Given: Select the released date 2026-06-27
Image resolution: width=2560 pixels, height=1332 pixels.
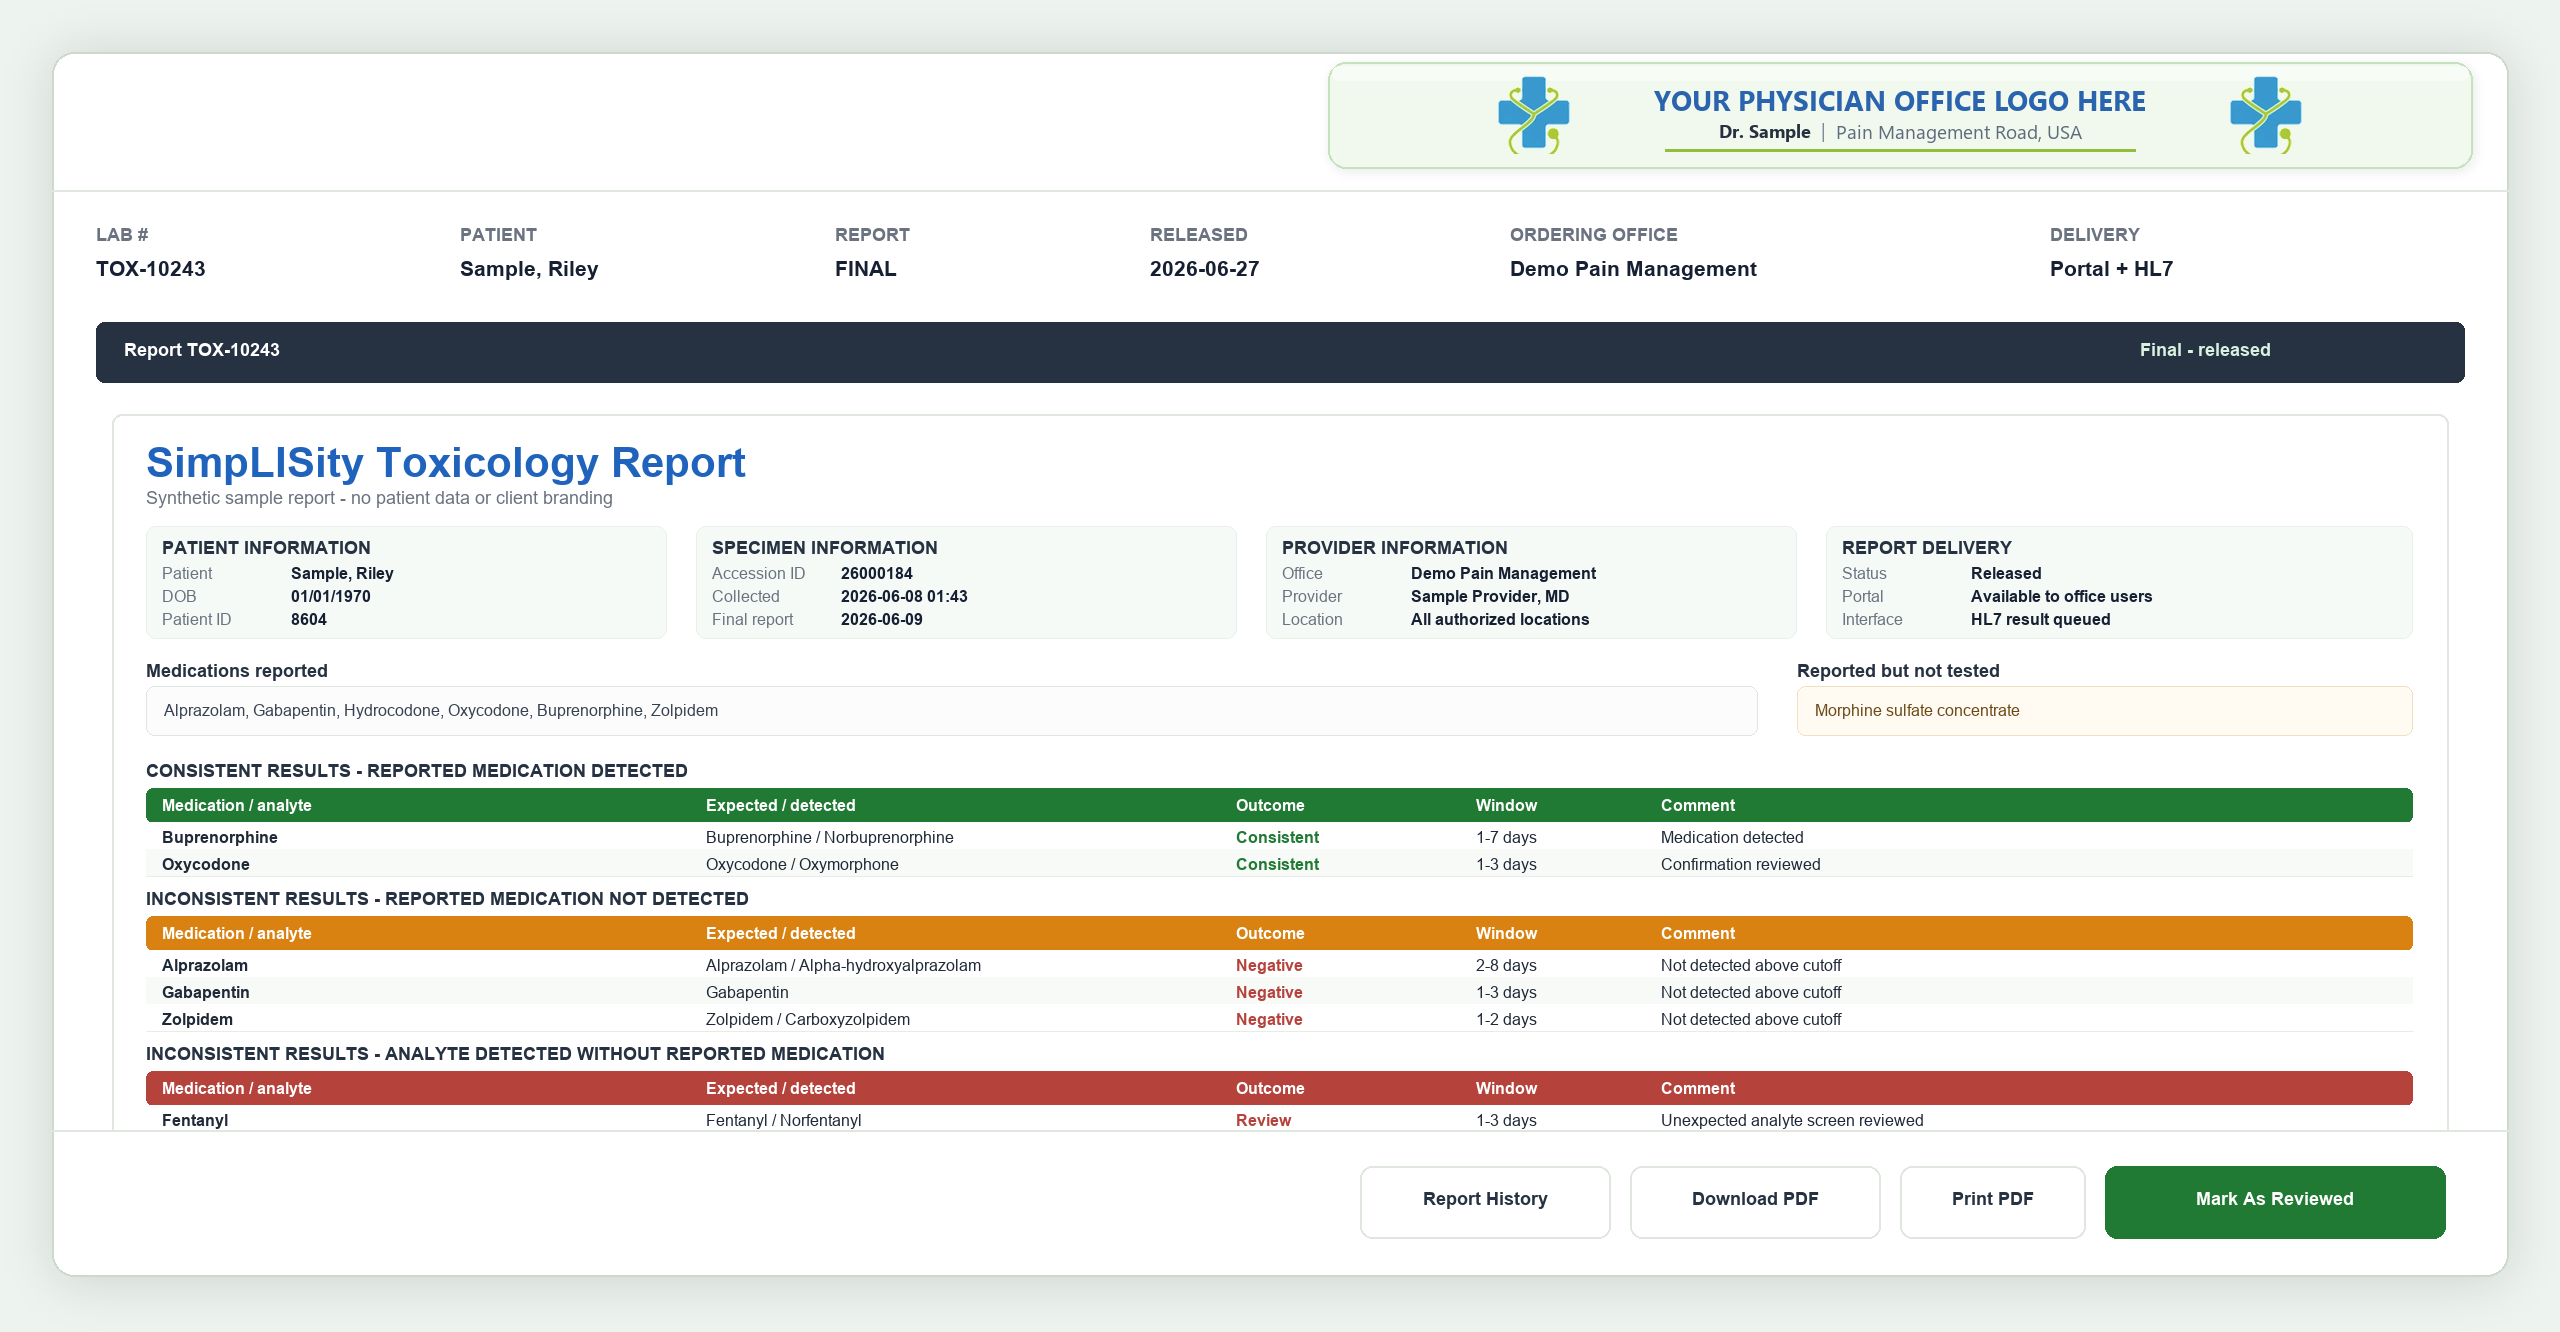Looking at the screenshot, I should coord(1204,269).
